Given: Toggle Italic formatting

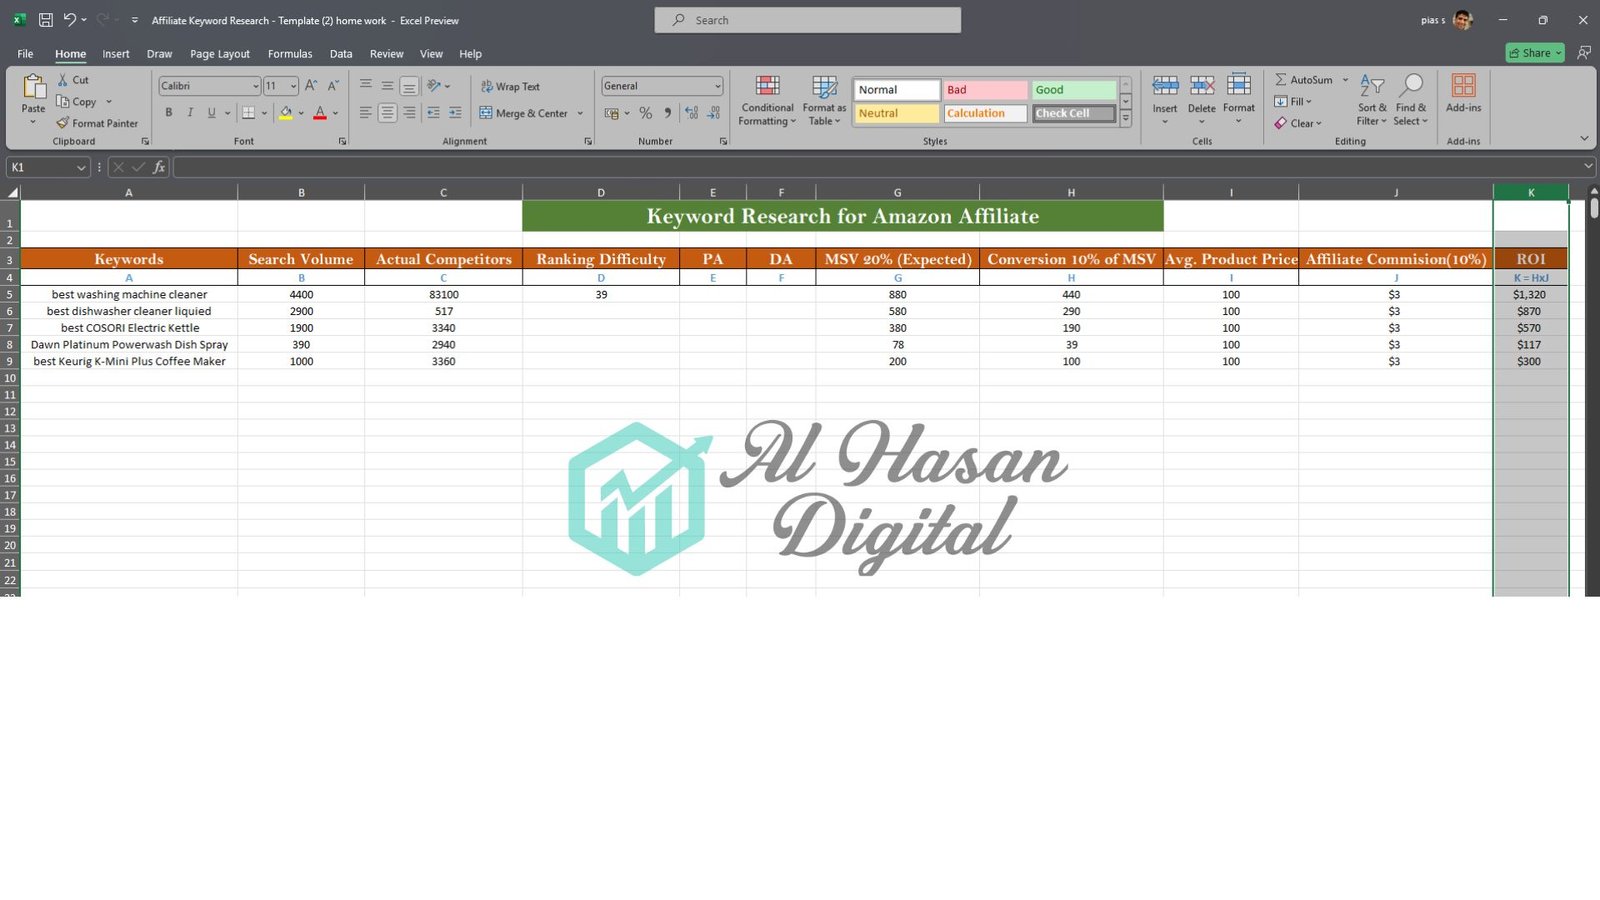Looking at the screenshot, I should (x=190, y=113).
